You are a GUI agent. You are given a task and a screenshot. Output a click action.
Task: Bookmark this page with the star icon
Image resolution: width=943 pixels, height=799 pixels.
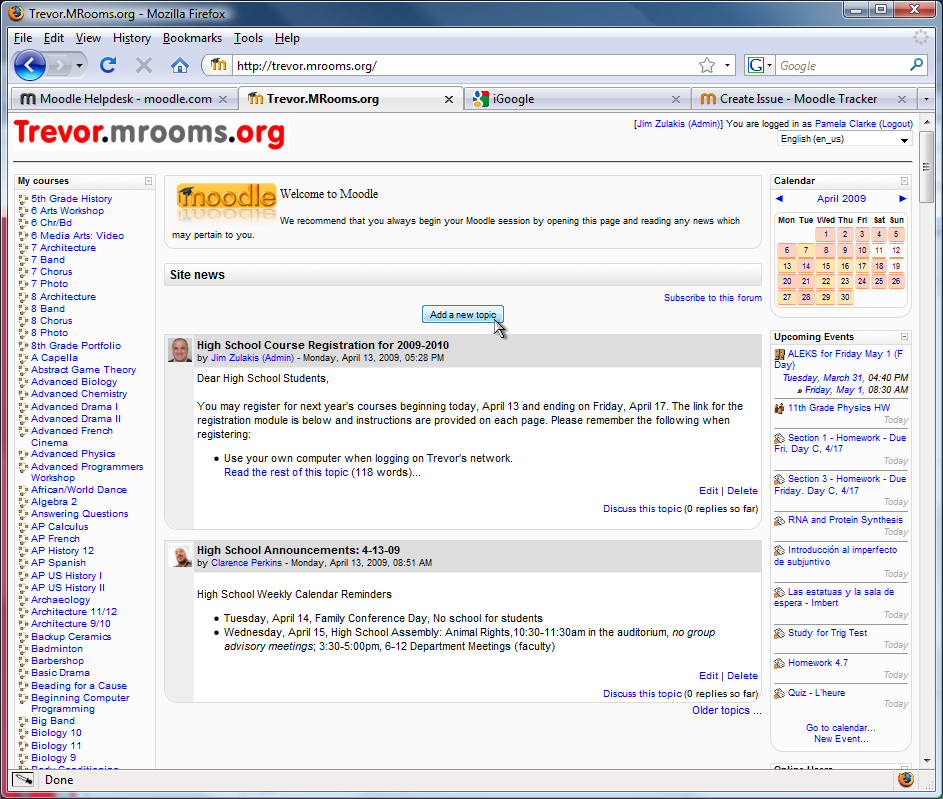[x=707, y=65]
